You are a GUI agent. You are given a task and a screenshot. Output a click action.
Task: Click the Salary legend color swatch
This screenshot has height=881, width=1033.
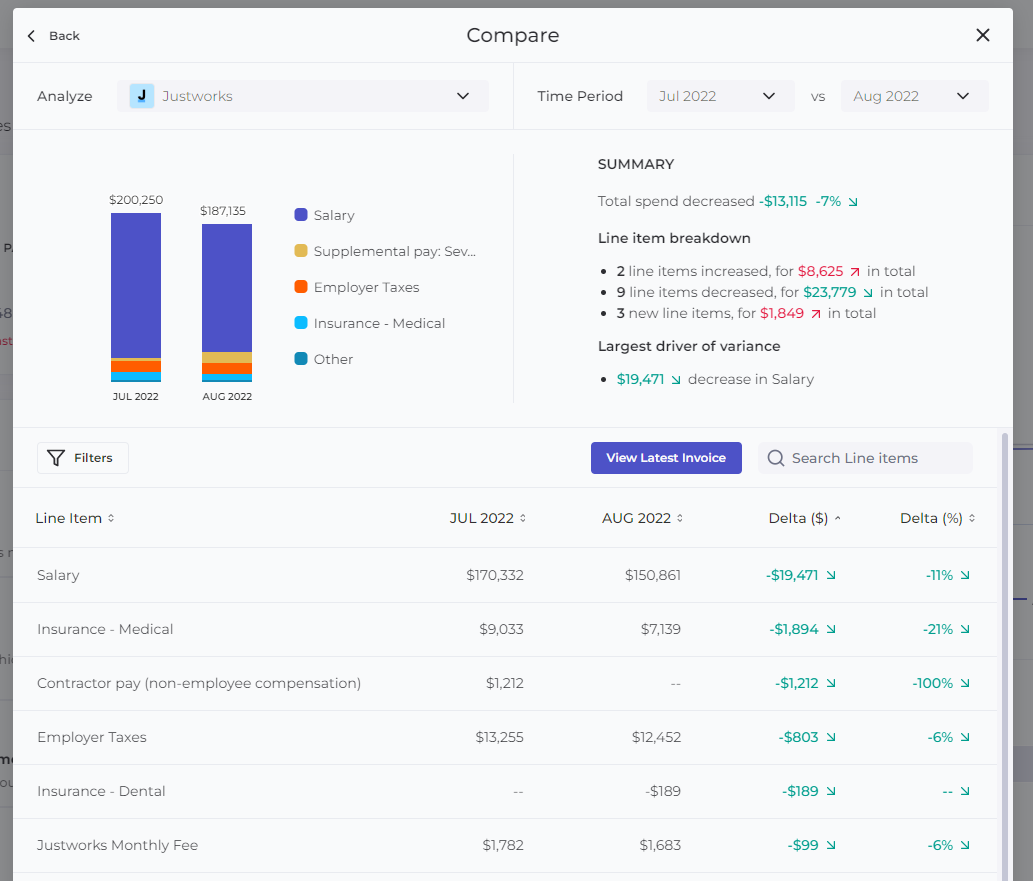(x=300, y=215)
